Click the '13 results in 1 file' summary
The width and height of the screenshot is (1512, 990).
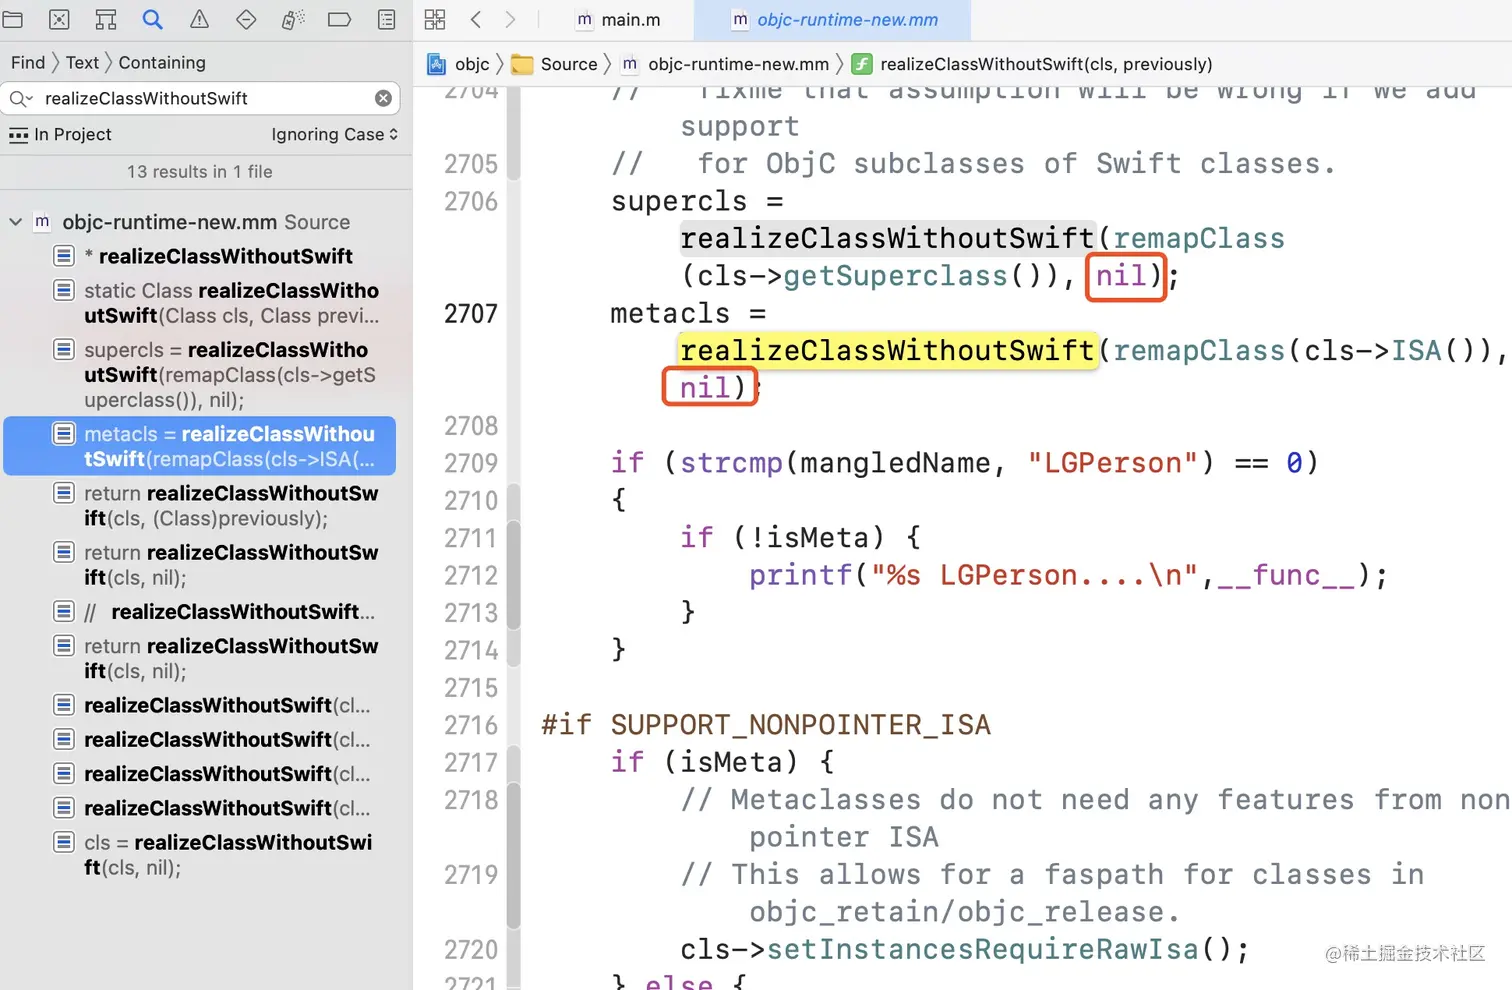coord(200,171)
